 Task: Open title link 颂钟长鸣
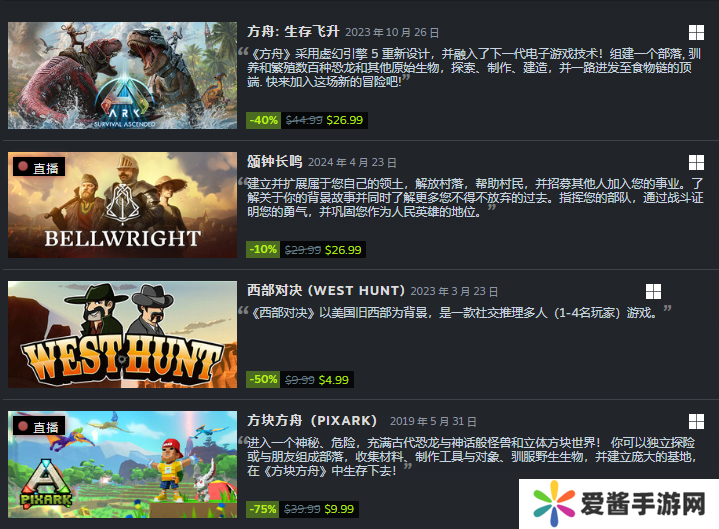pyautogui.click(x=275, y=161)
